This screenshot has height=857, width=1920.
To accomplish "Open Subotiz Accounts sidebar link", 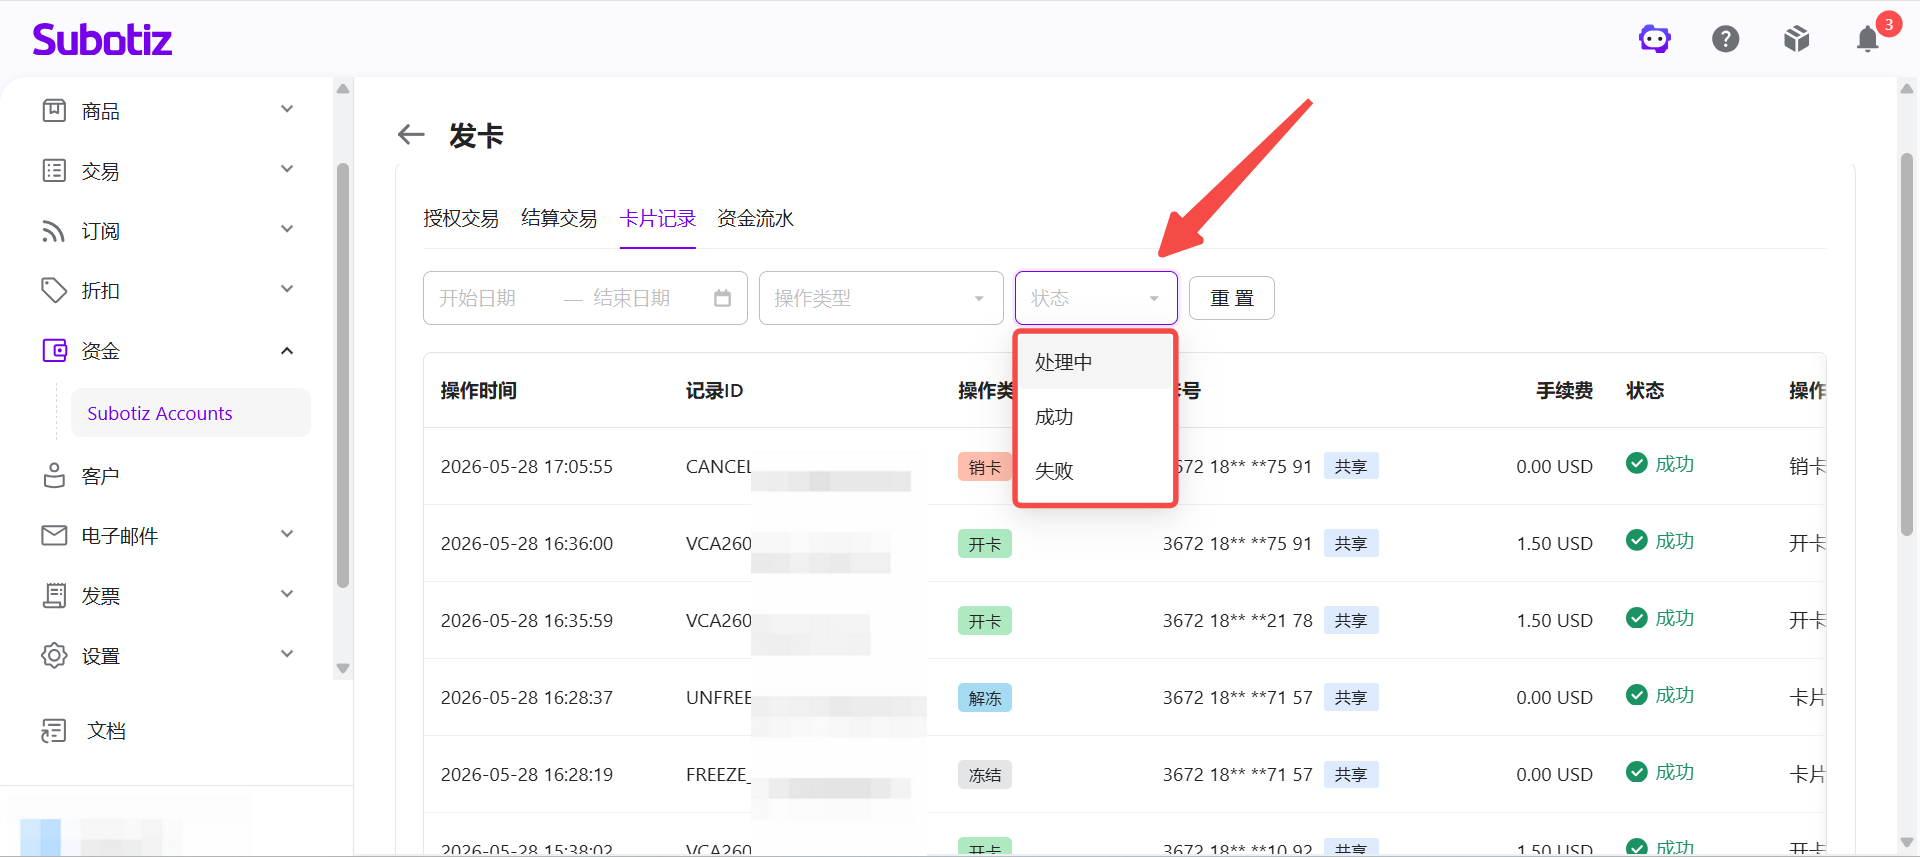I will [190, 413].
